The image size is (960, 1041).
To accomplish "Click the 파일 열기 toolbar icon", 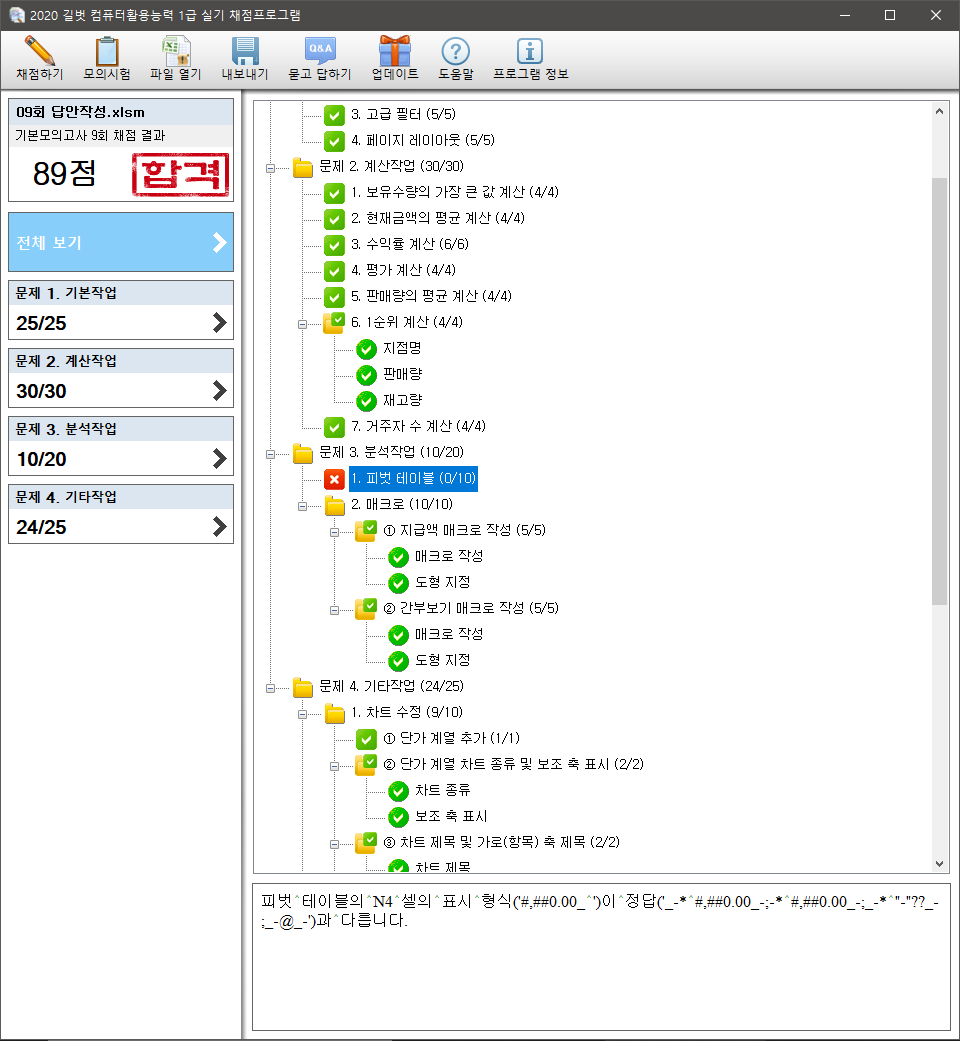I will [176, 51].
